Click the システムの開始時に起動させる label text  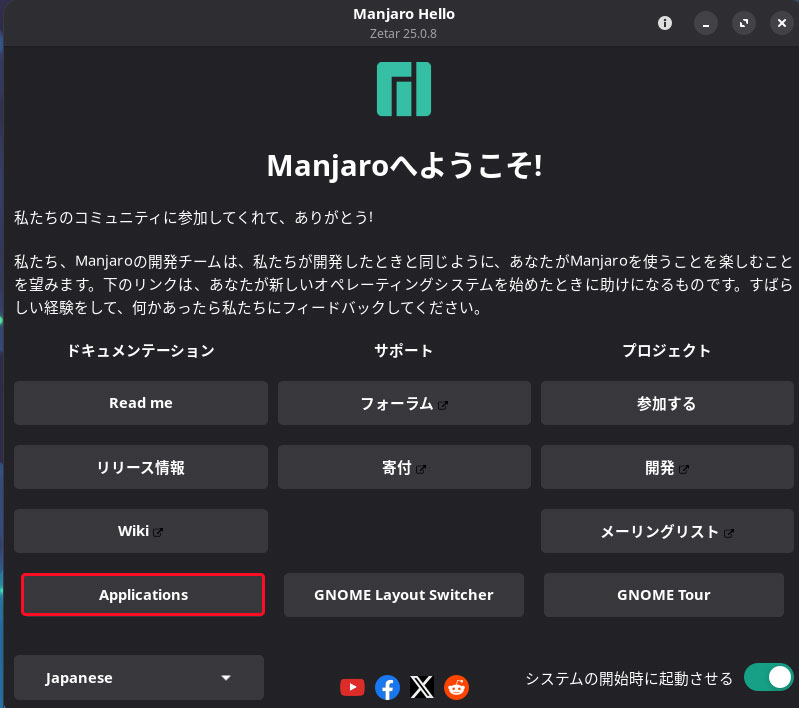coord(629,678)
